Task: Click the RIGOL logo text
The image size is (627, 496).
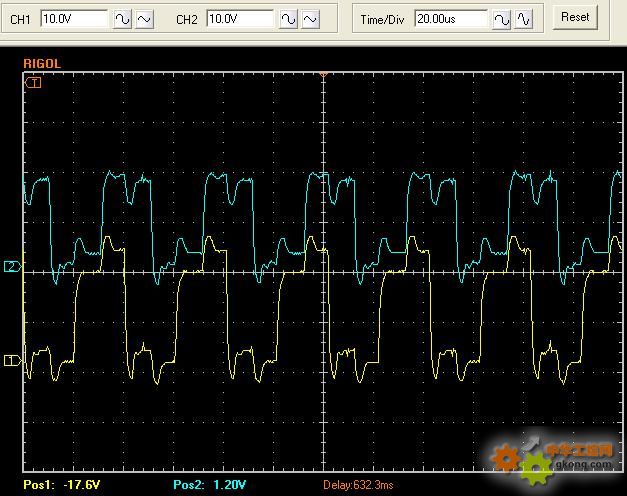Action: [42, 64]
